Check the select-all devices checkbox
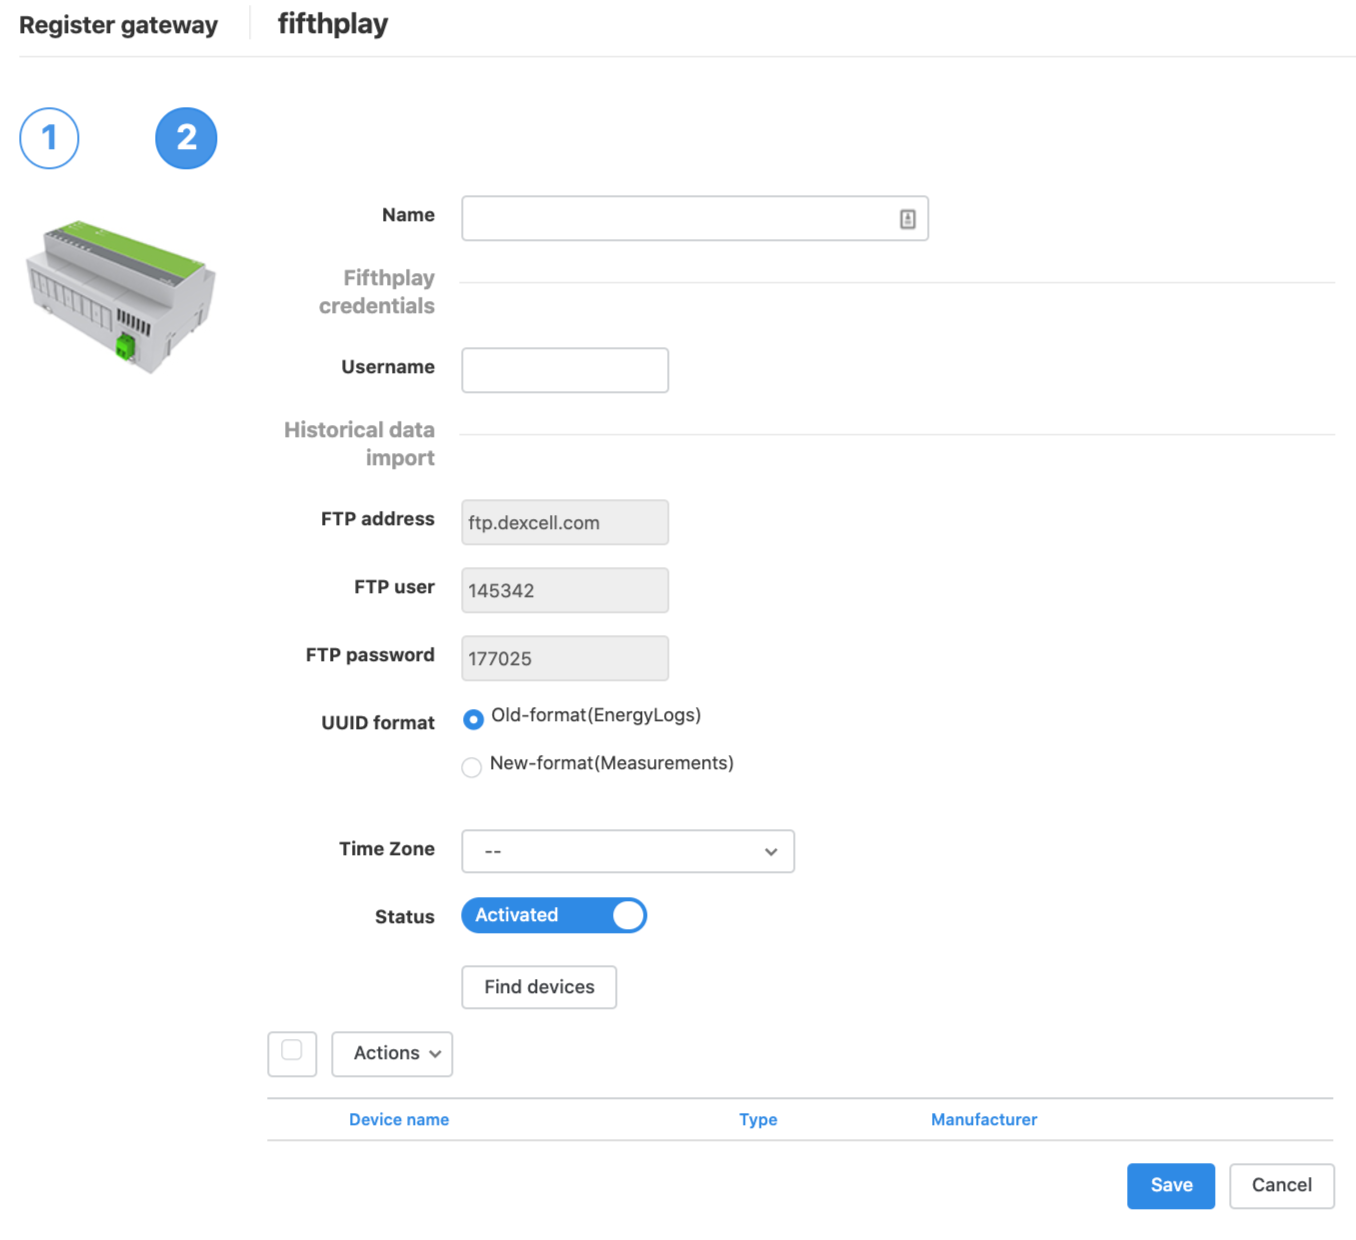The height and width of the screenshot is (1240, 1356). click(292, 1050)
